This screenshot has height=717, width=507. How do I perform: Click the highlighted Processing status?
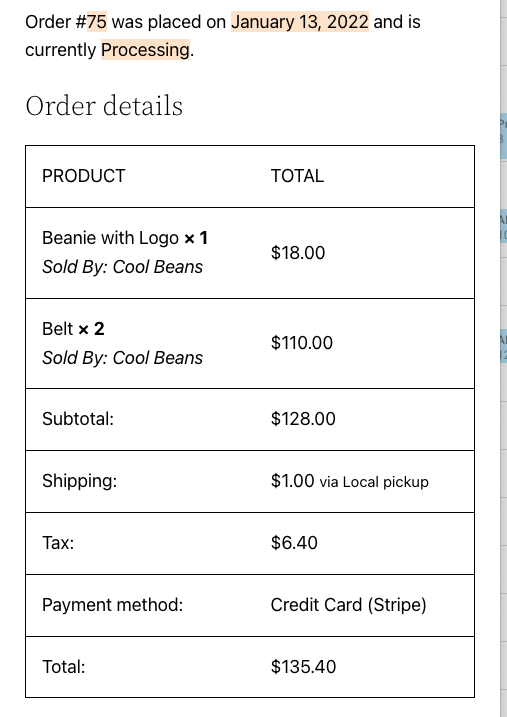pyautogui.click(x=145, y=50)
